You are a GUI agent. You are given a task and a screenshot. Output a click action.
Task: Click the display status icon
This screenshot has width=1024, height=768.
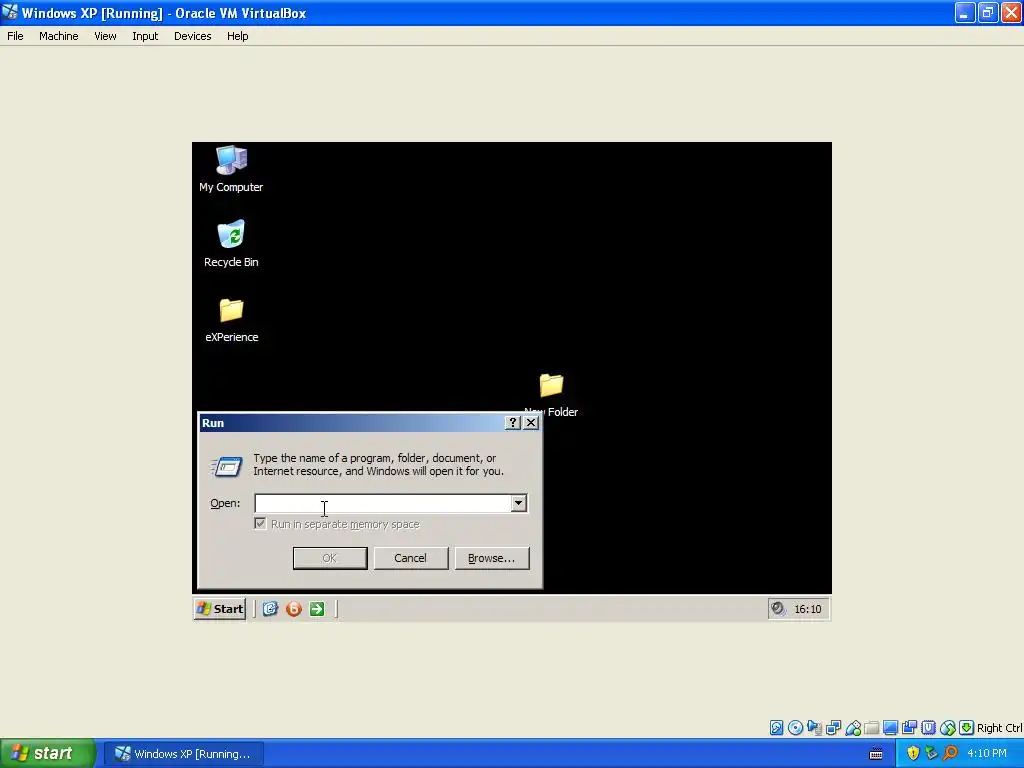[890, 728]
